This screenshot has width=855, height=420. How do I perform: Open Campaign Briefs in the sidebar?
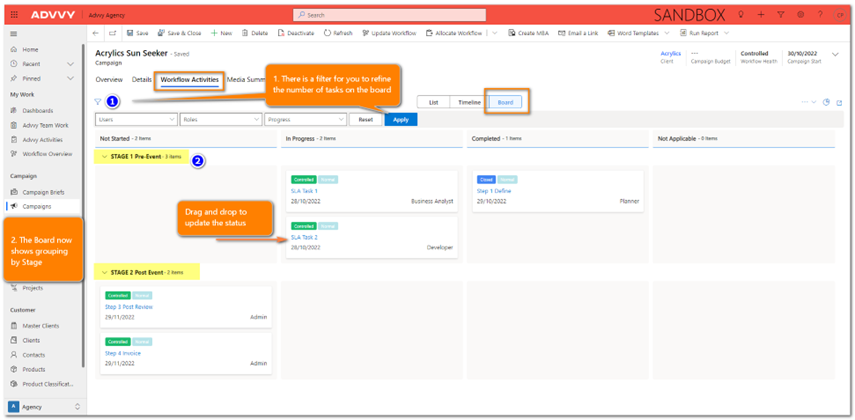[x=43, y=191]
